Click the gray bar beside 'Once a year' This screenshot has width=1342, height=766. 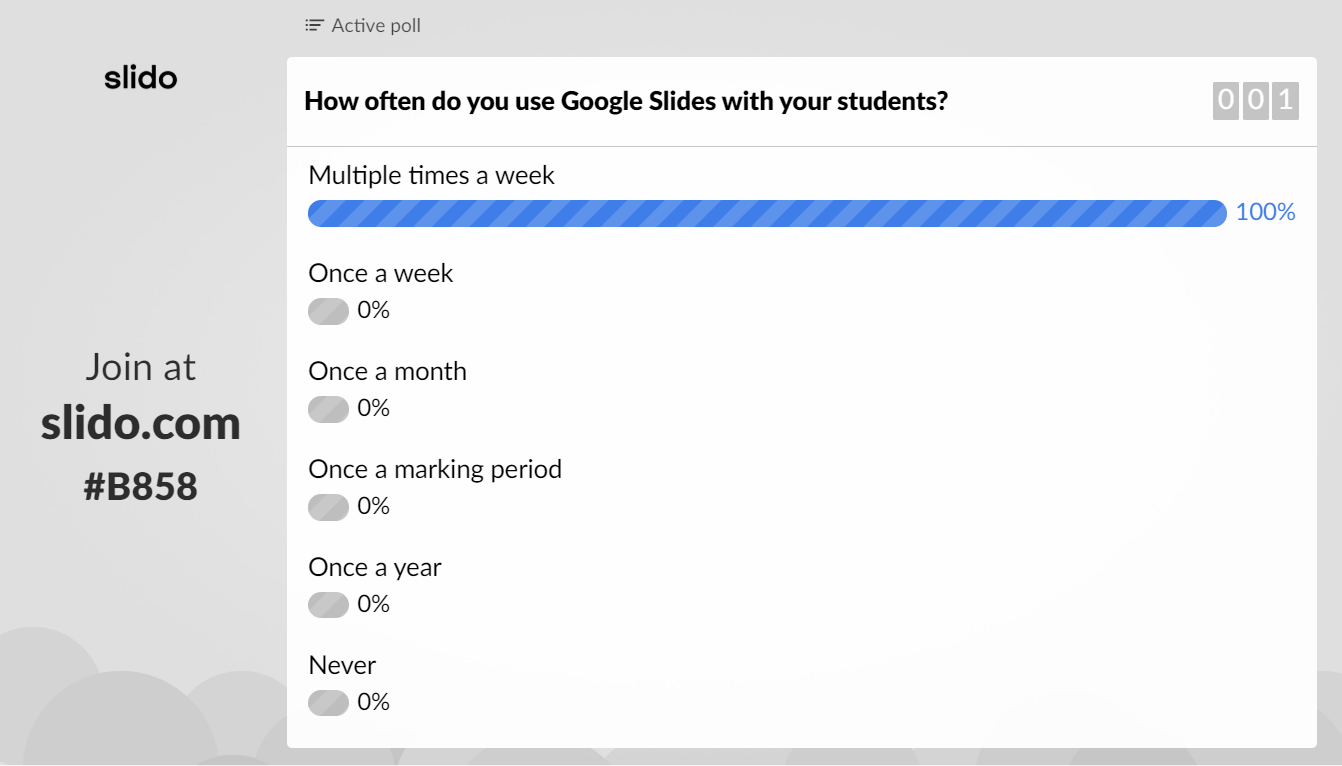click(x=327, y=604)
